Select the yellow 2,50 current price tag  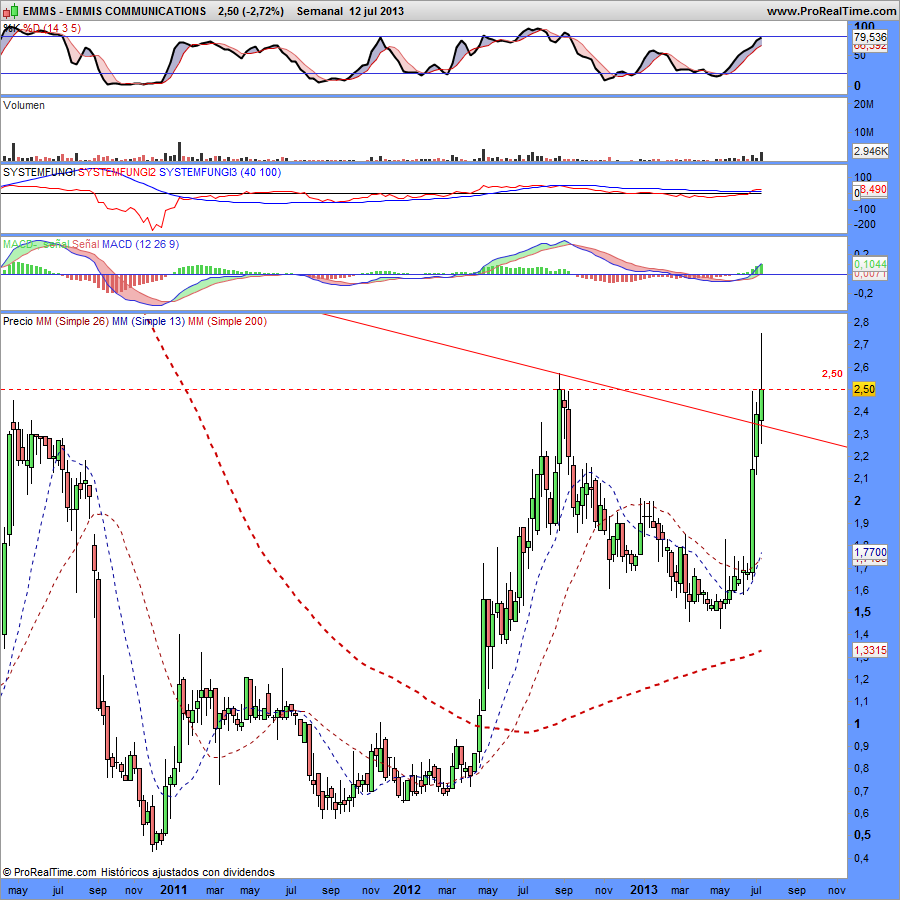click(x=864, y=389)
